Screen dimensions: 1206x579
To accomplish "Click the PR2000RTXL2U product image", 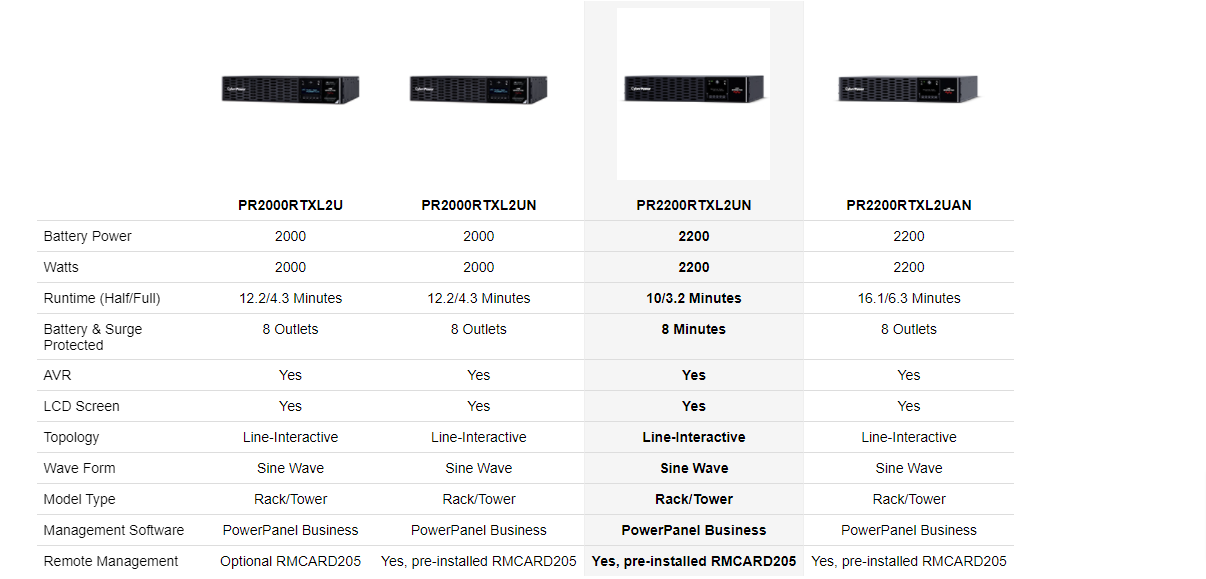I will pyautogui.click(x=290, y=89).
